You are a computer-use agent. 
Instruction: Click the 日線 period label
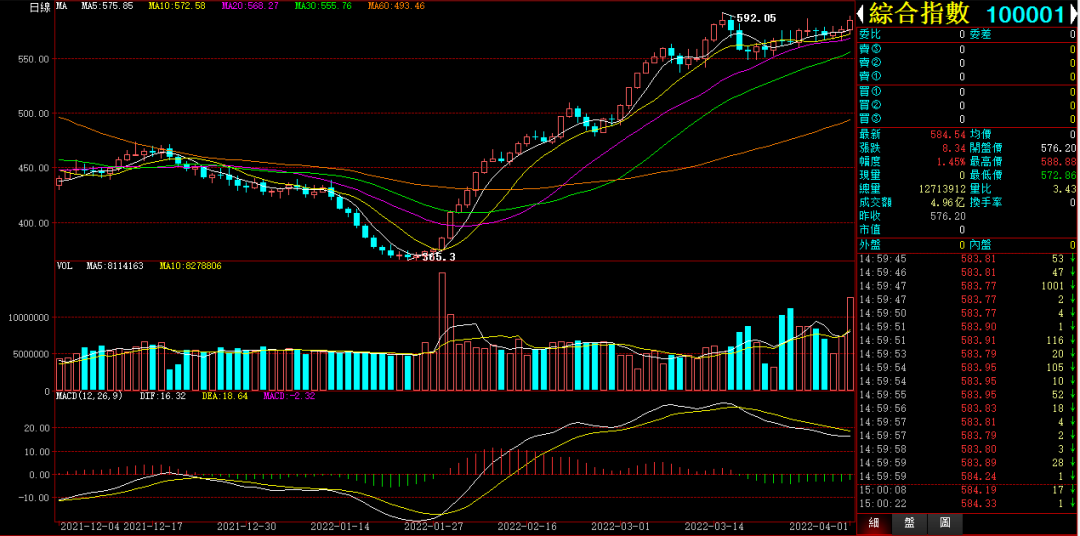point(39,6)
